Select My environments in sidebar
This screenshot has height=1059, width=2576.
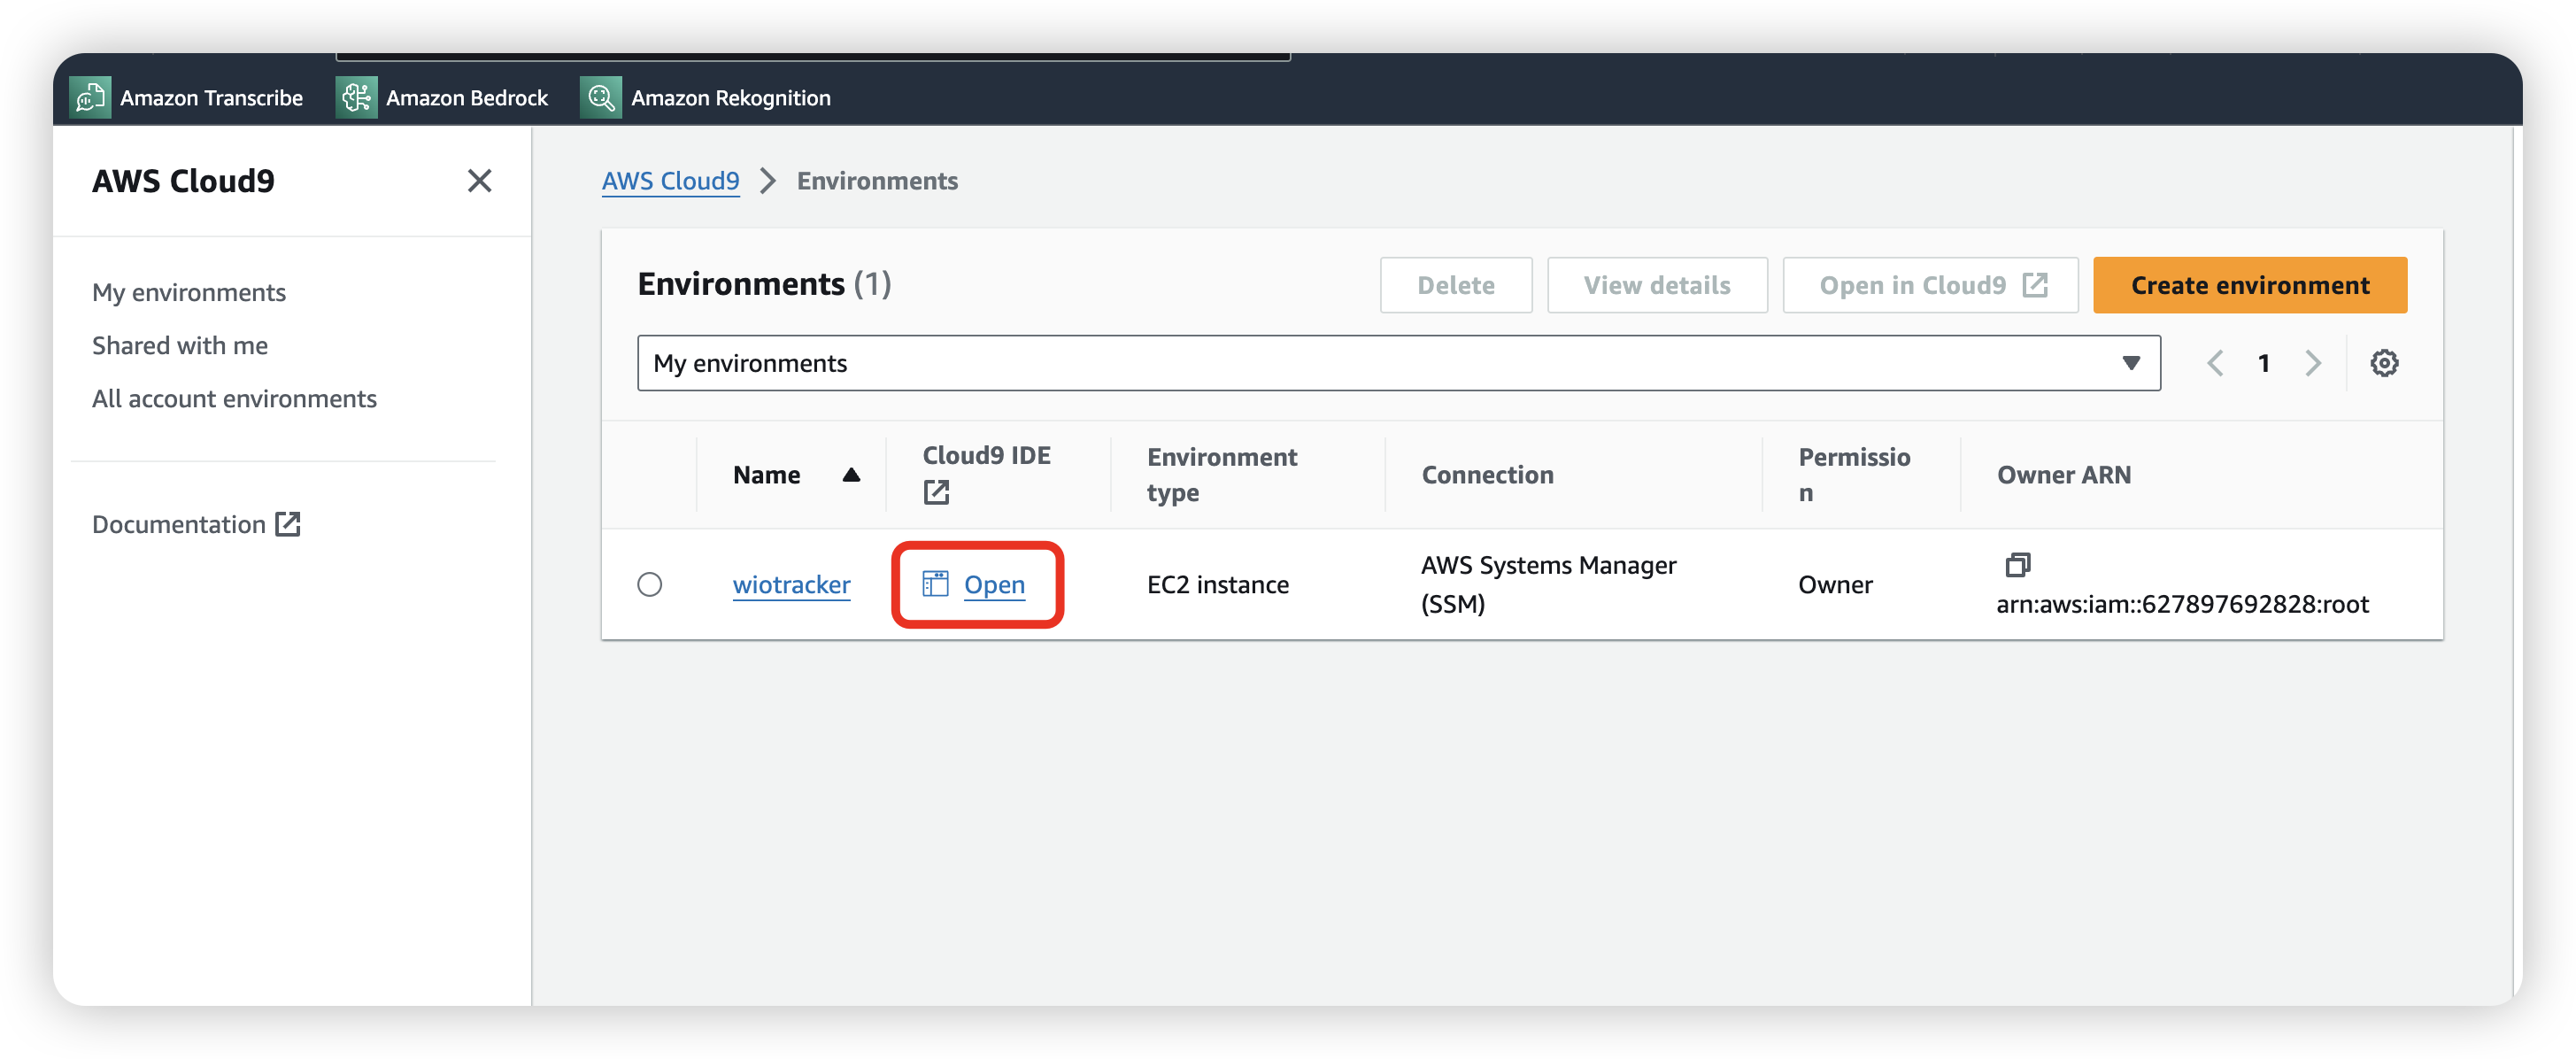[189, 292]
